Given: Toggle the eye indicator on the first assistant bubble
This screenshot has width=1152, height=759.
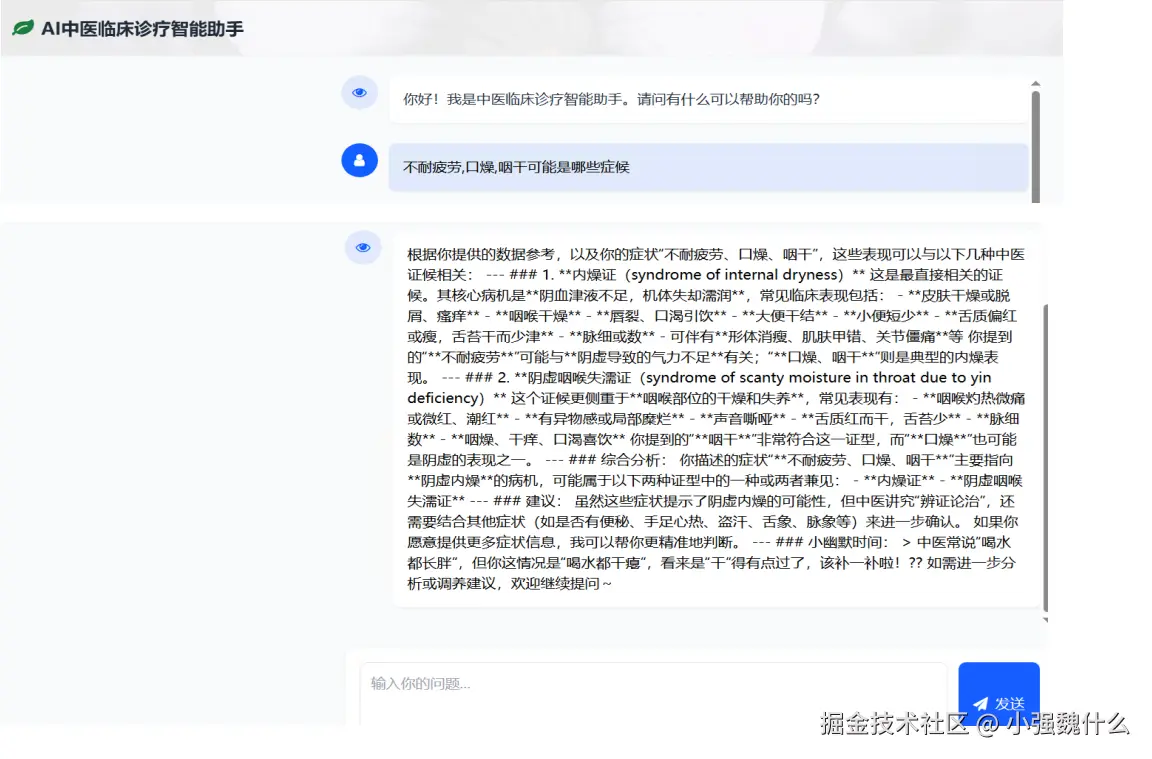Looking at the screenshot, I should coord(359,92).
